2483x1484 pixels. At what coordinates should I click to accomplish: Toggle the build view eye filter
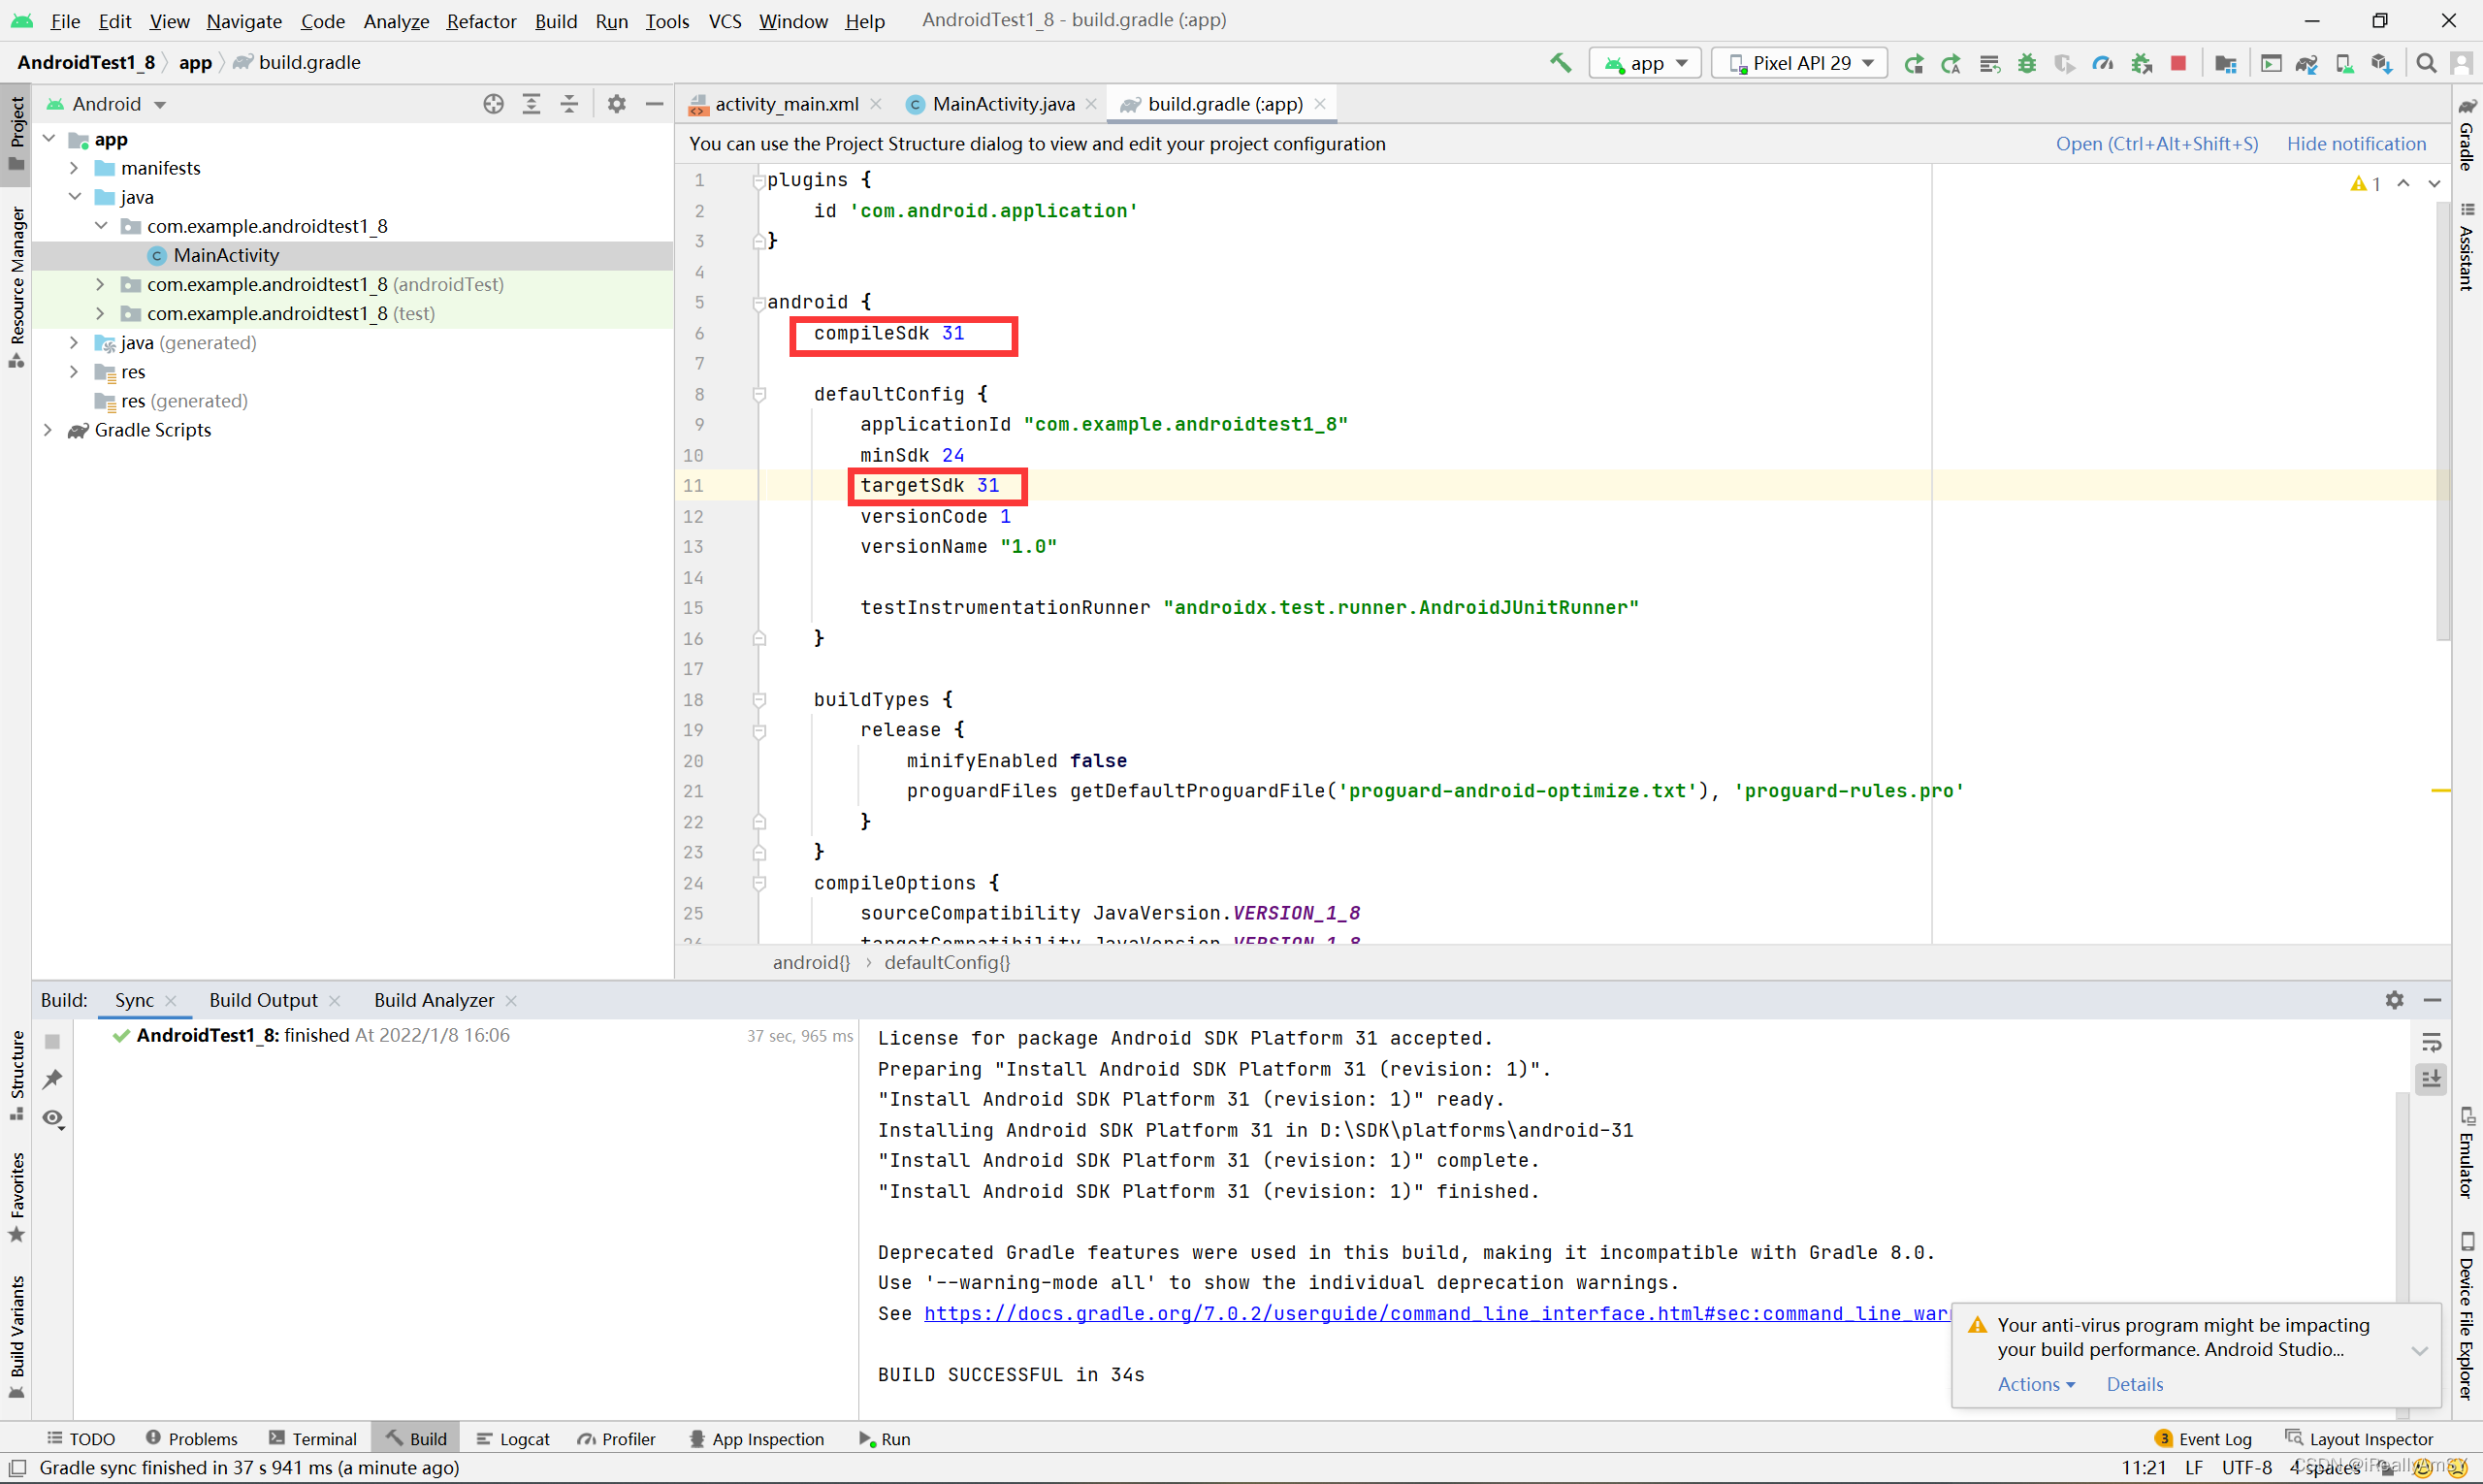pyautogui.click(x=53, y=1118)
